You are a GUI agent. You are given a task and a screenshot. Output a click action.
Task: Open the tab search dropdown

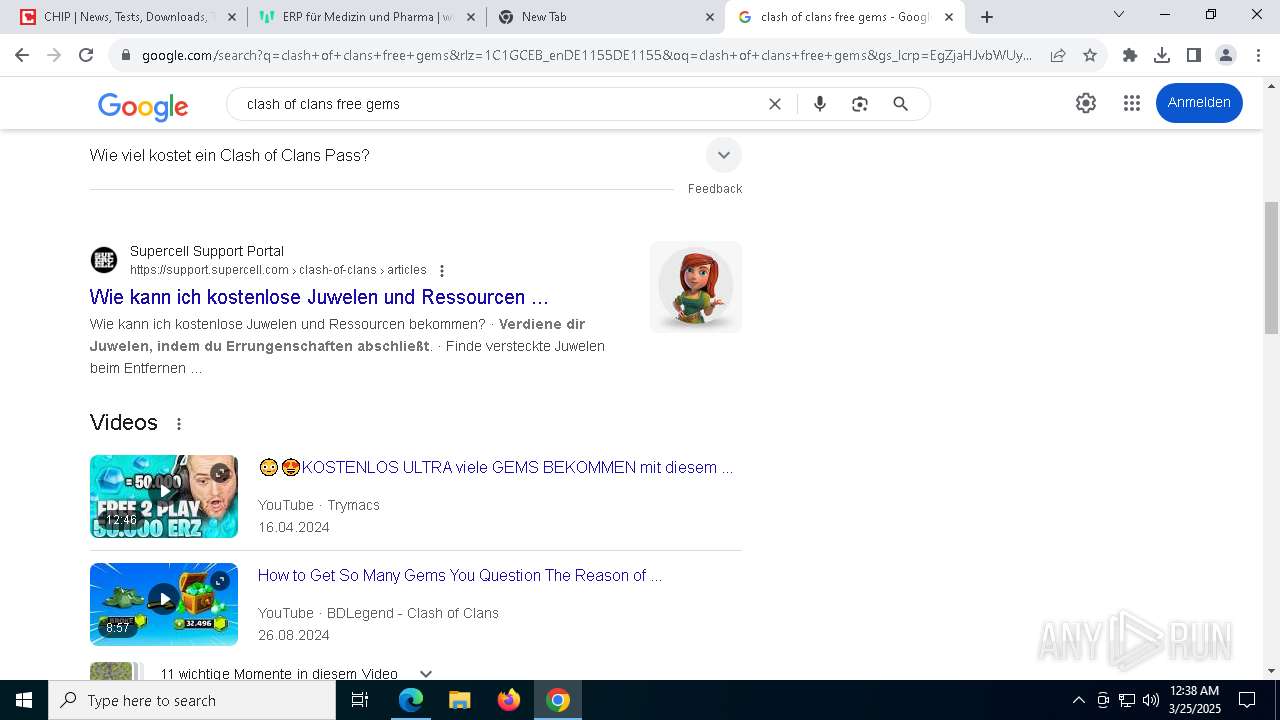pos(1119,15)
